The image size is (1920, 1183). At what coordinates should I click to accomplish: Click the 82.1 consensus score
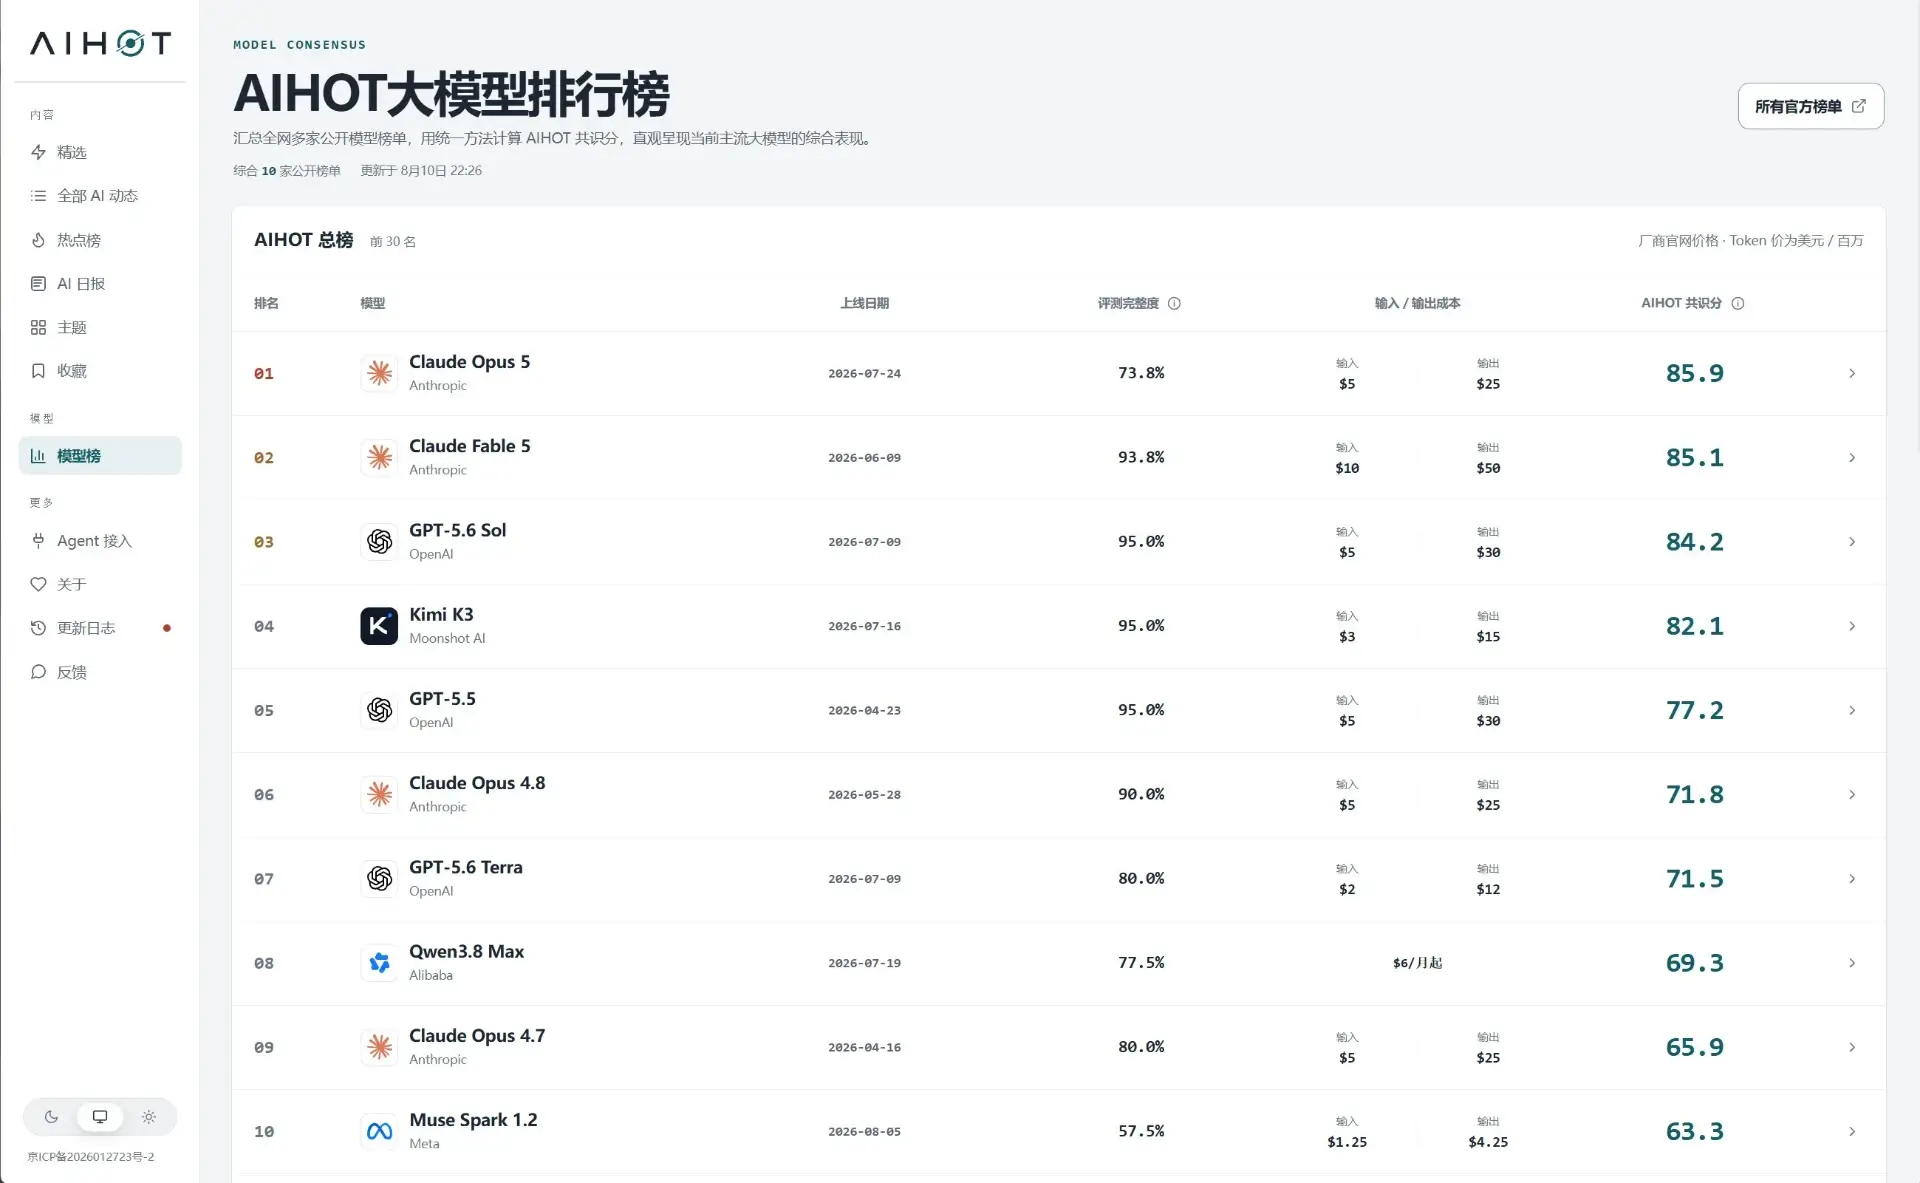pyautogui.click(x=1694, y=626)
